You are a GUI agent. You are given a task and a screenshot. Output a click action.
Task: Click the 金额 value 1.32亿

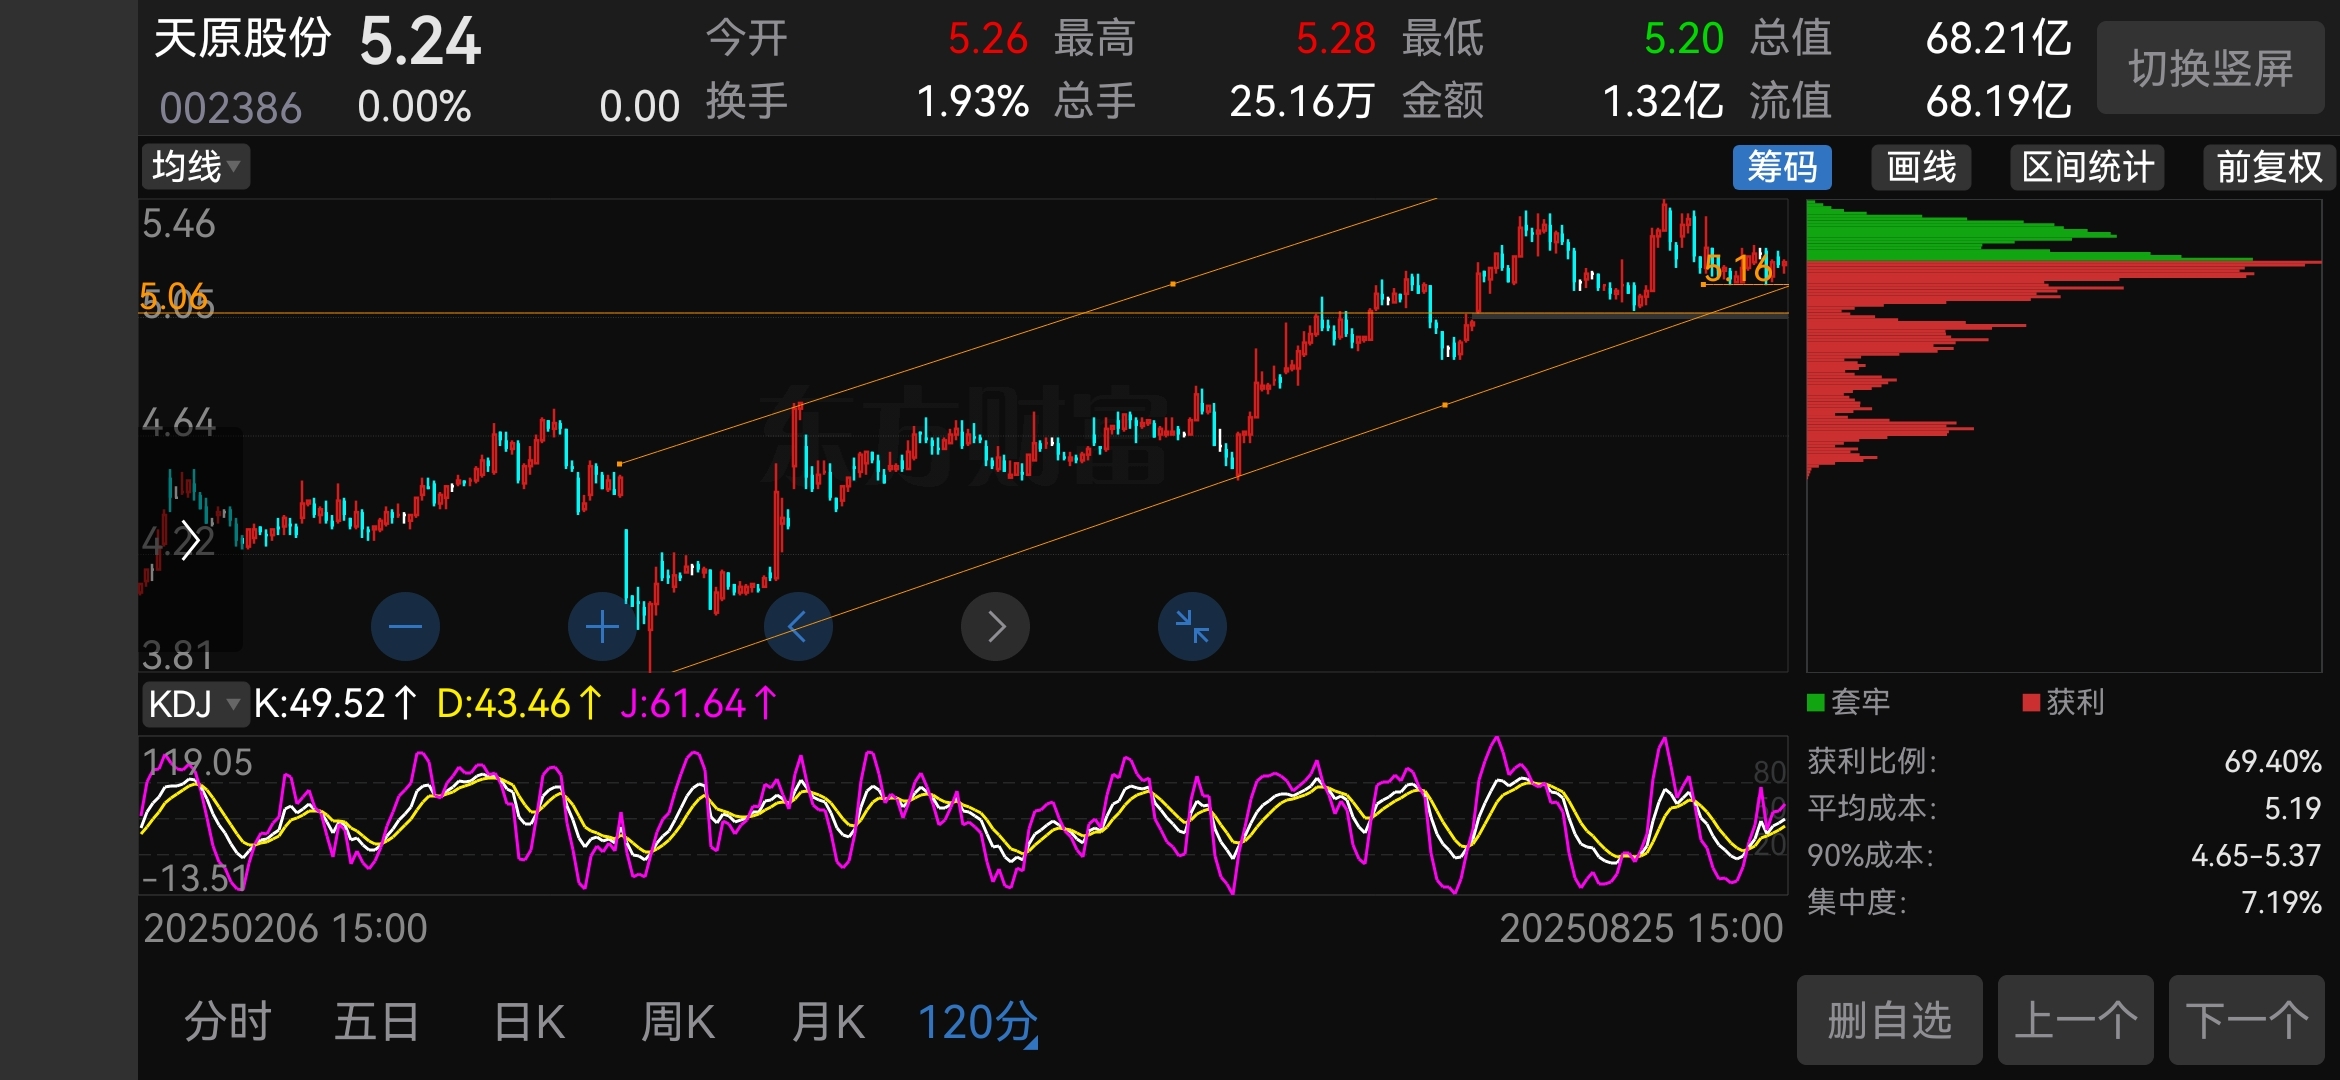click(x=1663, y=102)
